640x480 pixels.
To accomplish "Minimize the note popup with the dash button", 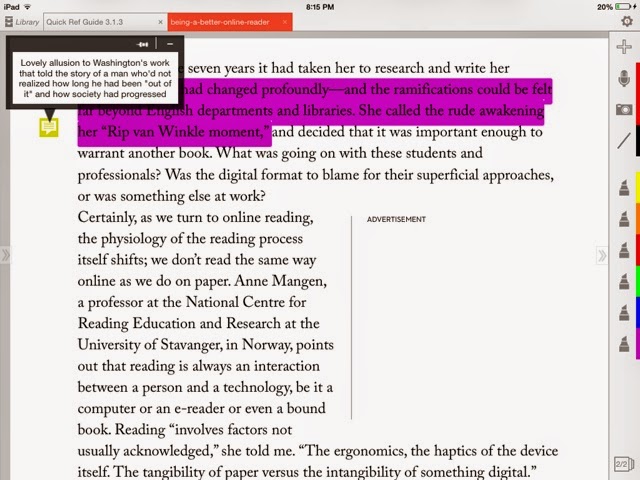I will pos(170,44).
